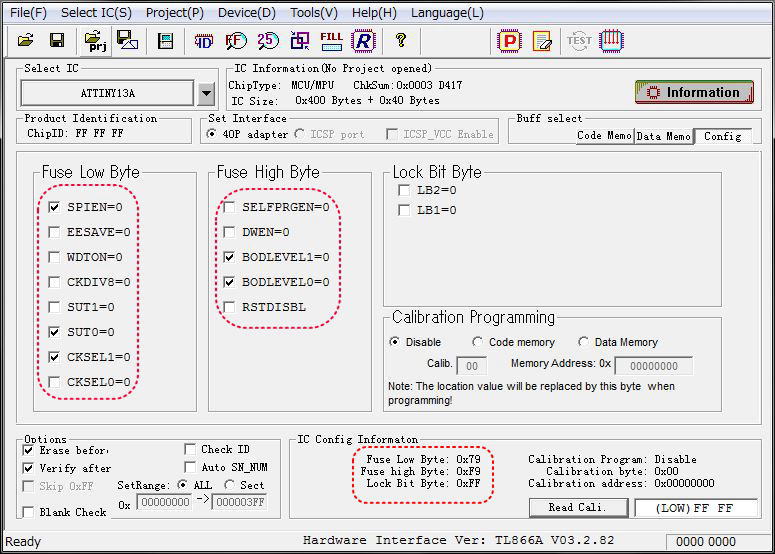Image resolution: width=775 pixels, height=554 pixels.
Task: Switch to the Data Memo tab
Action: [x=663, y=136]
